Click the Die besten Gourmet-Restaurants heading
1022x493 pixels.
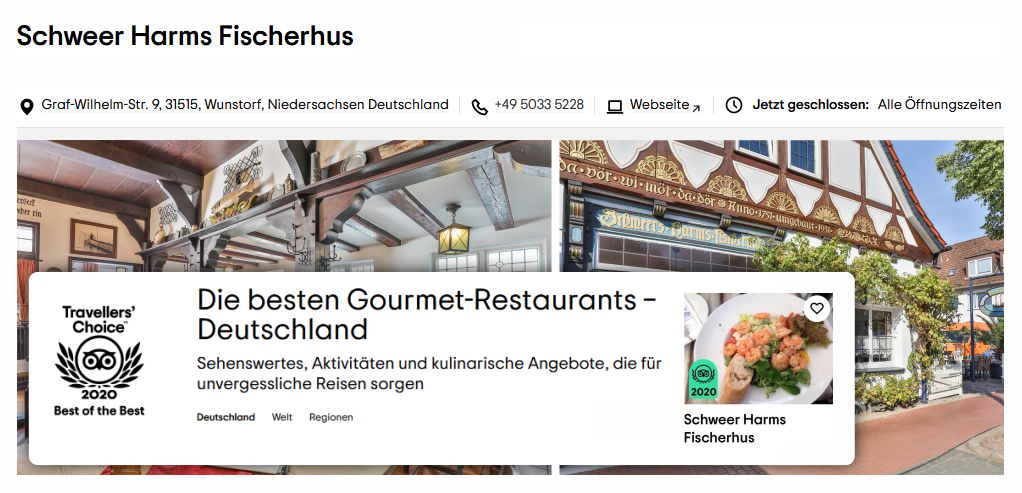[x=427, y=314]
